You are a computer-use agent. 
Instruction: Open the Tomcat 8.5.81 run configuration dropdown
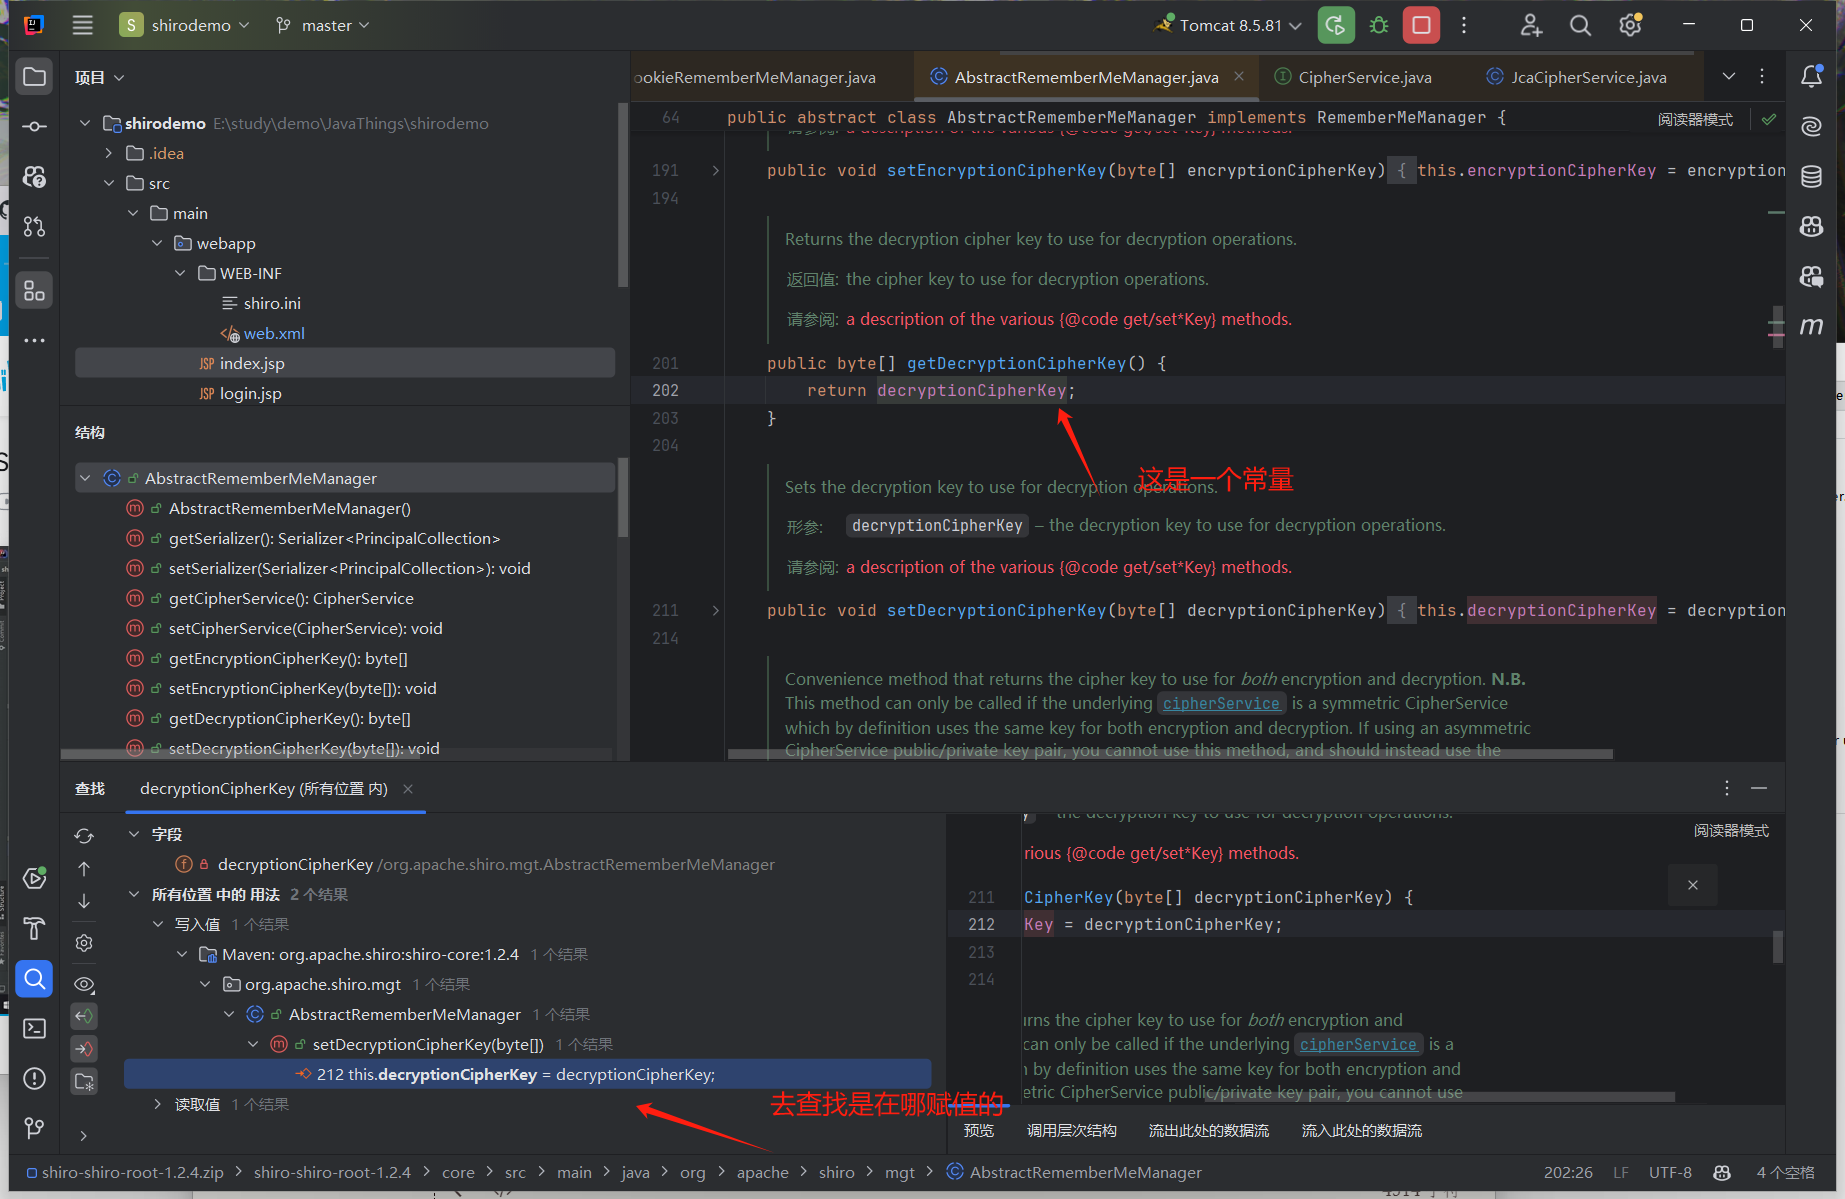click(1229, 25)
